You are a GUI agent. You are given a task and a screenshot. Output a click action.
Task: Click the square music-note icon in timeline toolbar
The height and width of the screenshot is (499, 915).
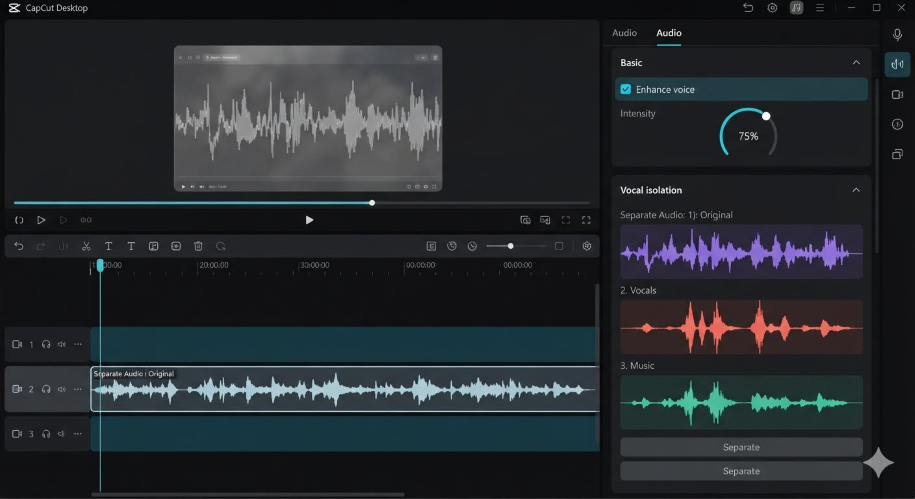(x=153, y=246)
